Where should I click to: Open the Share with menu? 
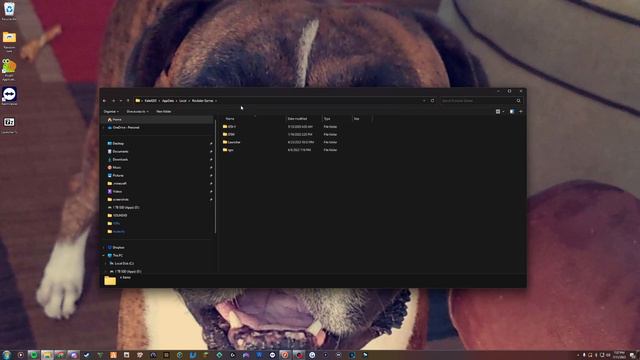click(137, 111)
